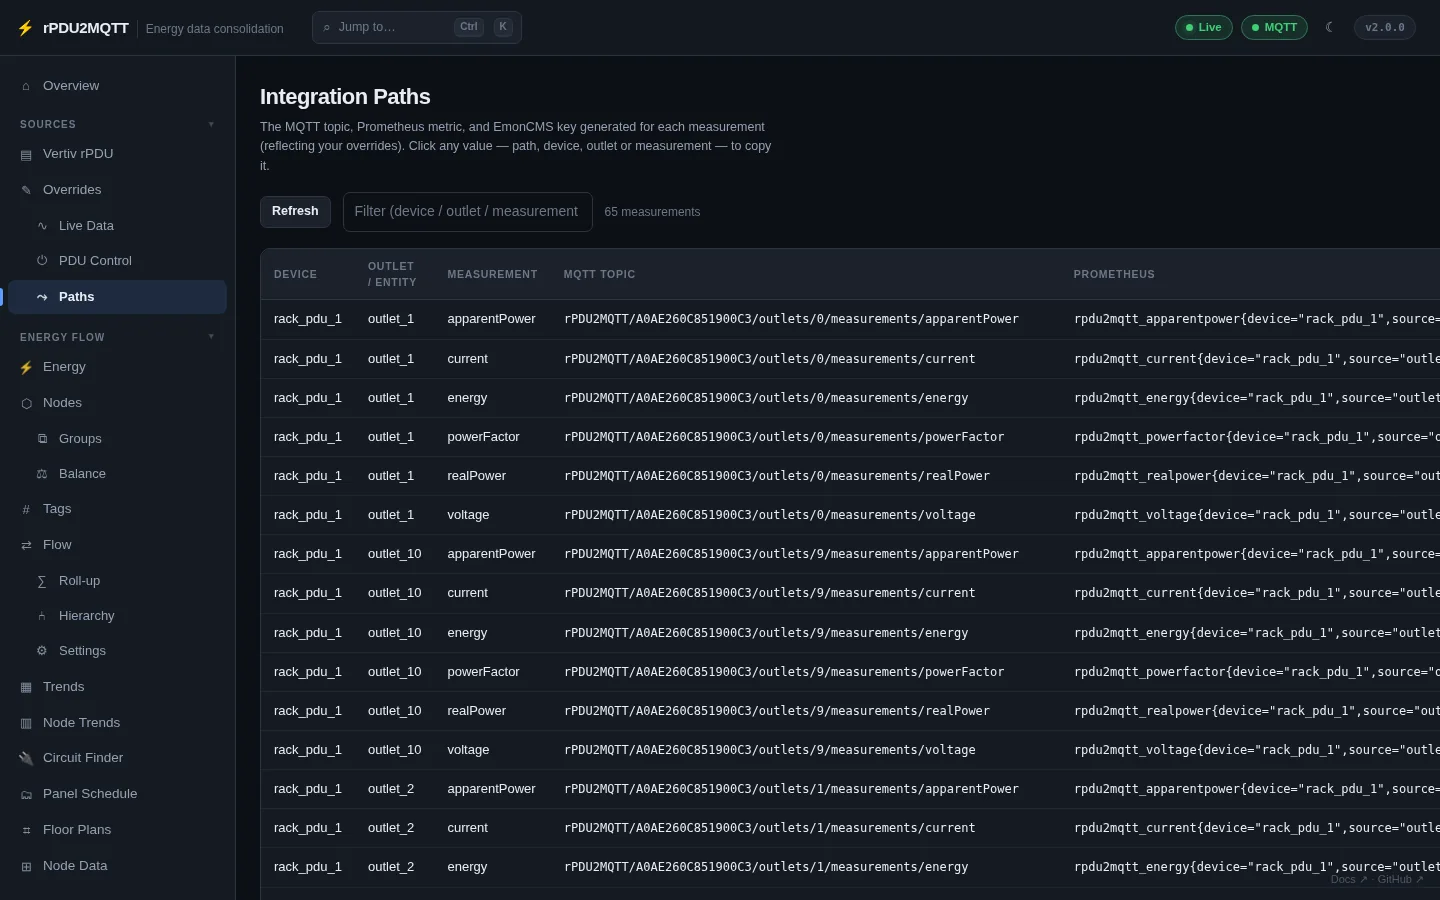Open the Circuit Finder page
The width and height of the screenshot is (1440, 900).
coord(117,758)
